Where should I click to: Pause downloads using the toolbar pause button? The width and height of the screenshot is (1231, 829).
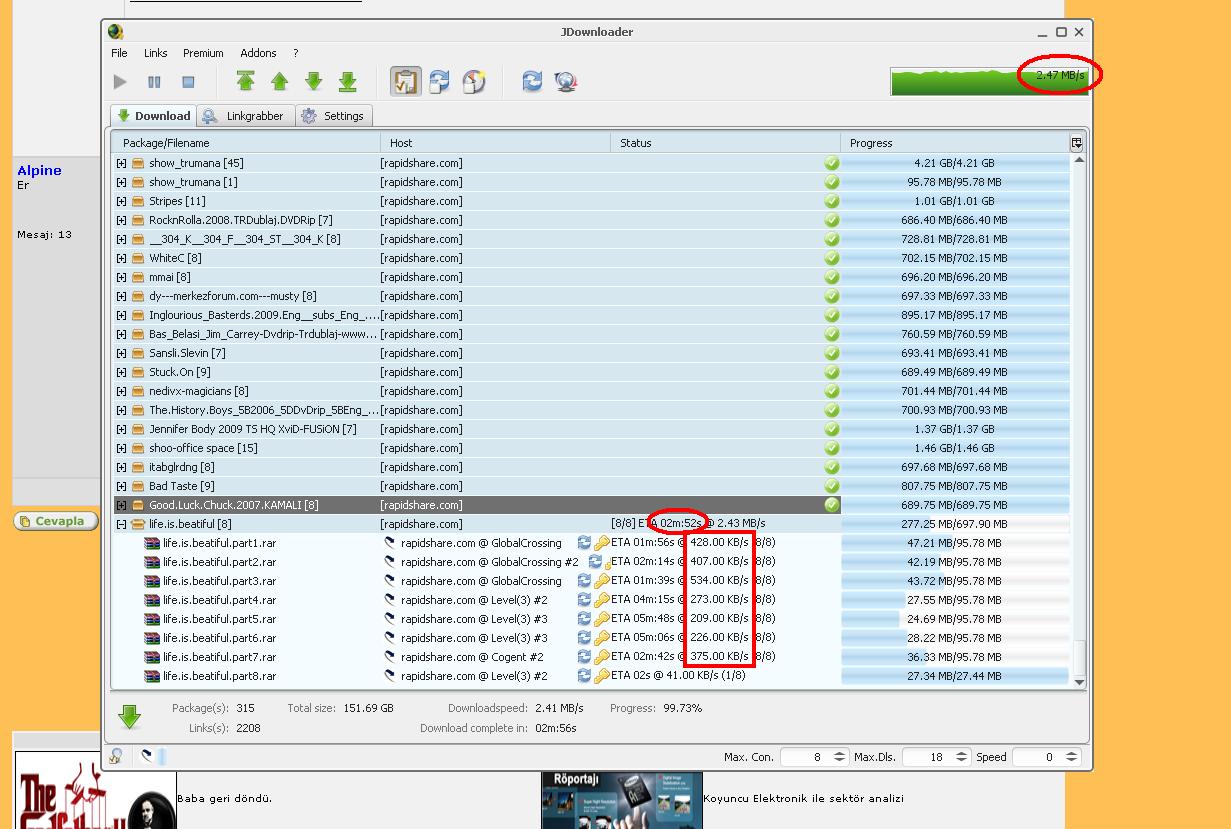pos(154,82)
